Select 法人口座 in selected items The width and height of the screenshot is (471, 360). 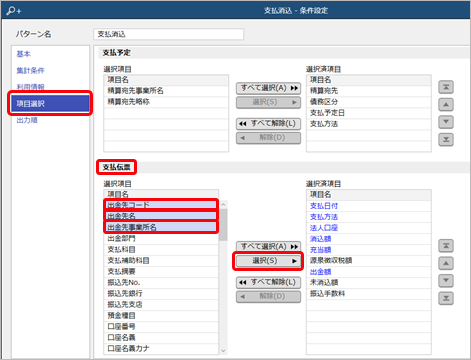tap(369, 228)
